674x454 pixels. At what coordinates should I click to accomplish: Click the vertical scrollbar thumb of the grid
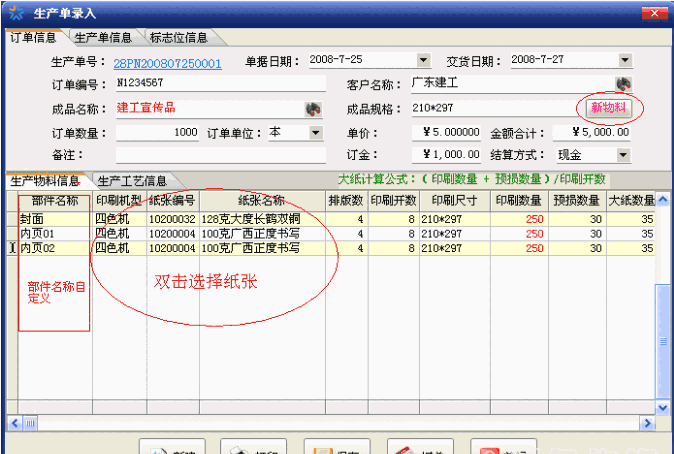[663, 341]
